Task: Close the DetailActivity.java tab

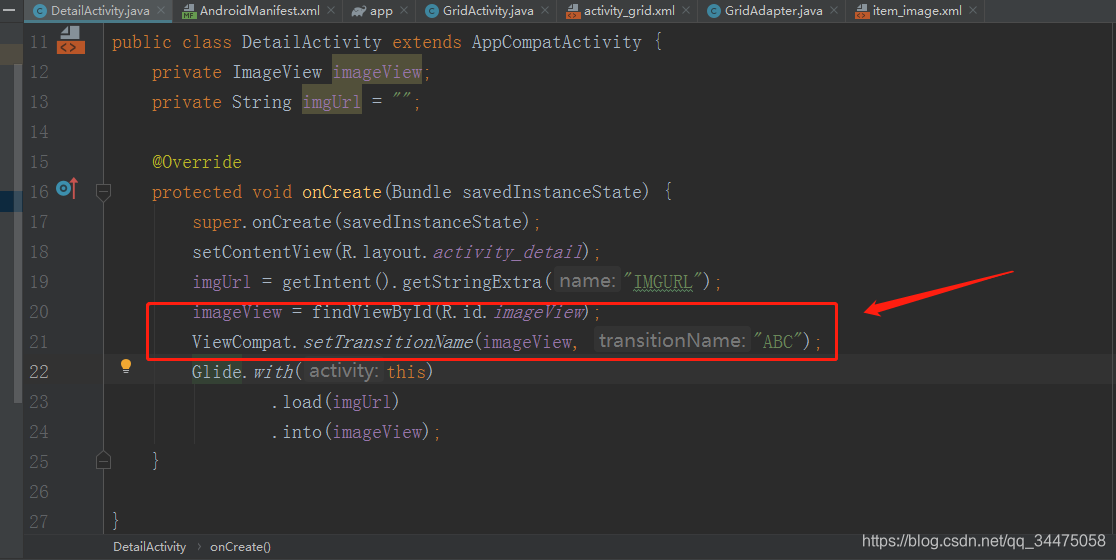Action: point(161,11)
